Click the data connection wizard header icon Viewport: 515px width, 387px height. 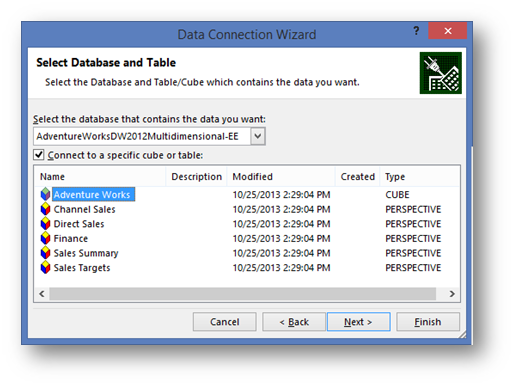coord(440,73)
